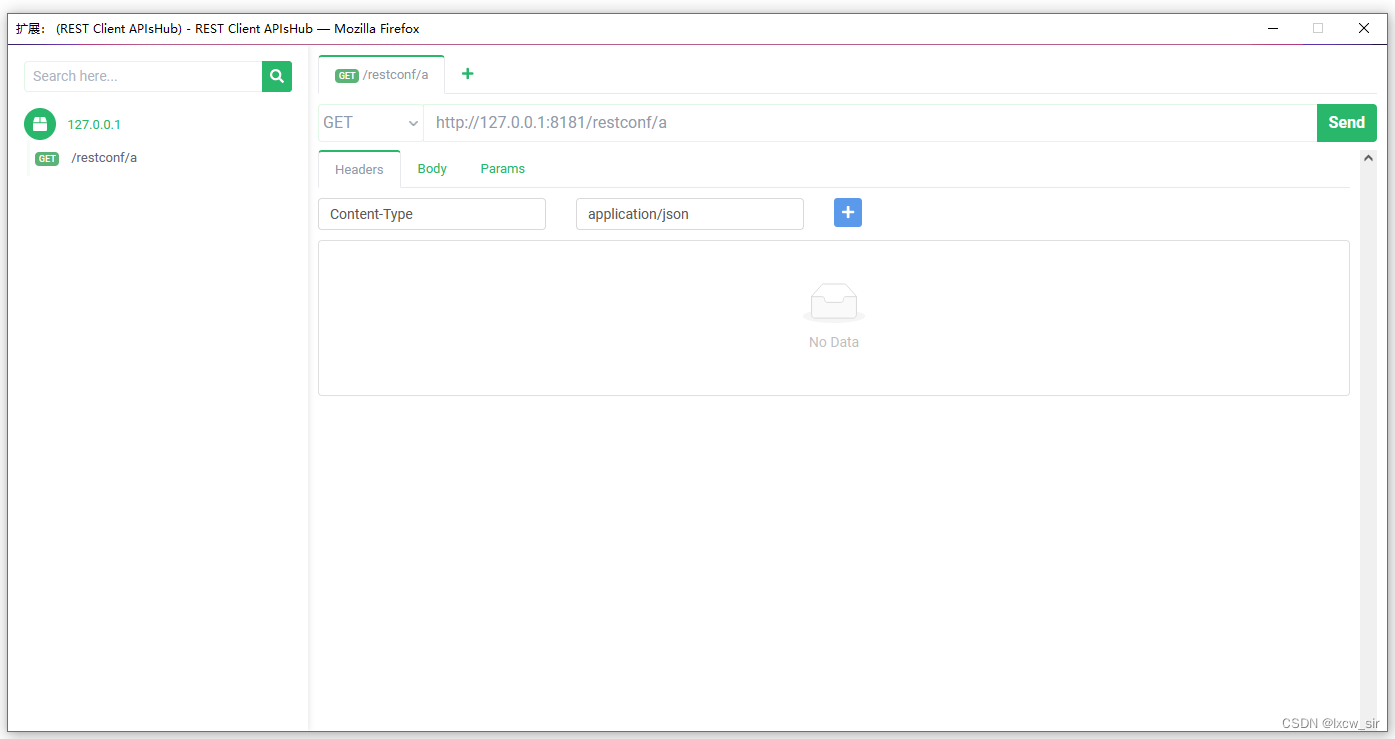Send the request with Send button
Image resolution: width=1395 pixels, height=739 pixels.
[x=1346, y=123]
